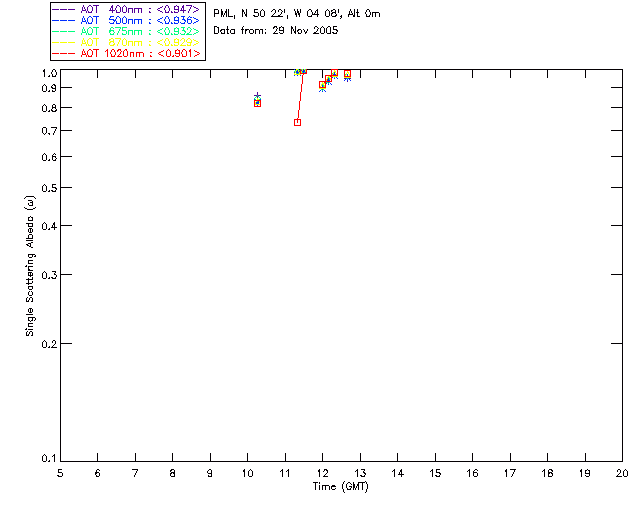The height and width of the screenshot is (512, 640).
Task: Click the x-axis tick label 10
Action: coord(248,473)
